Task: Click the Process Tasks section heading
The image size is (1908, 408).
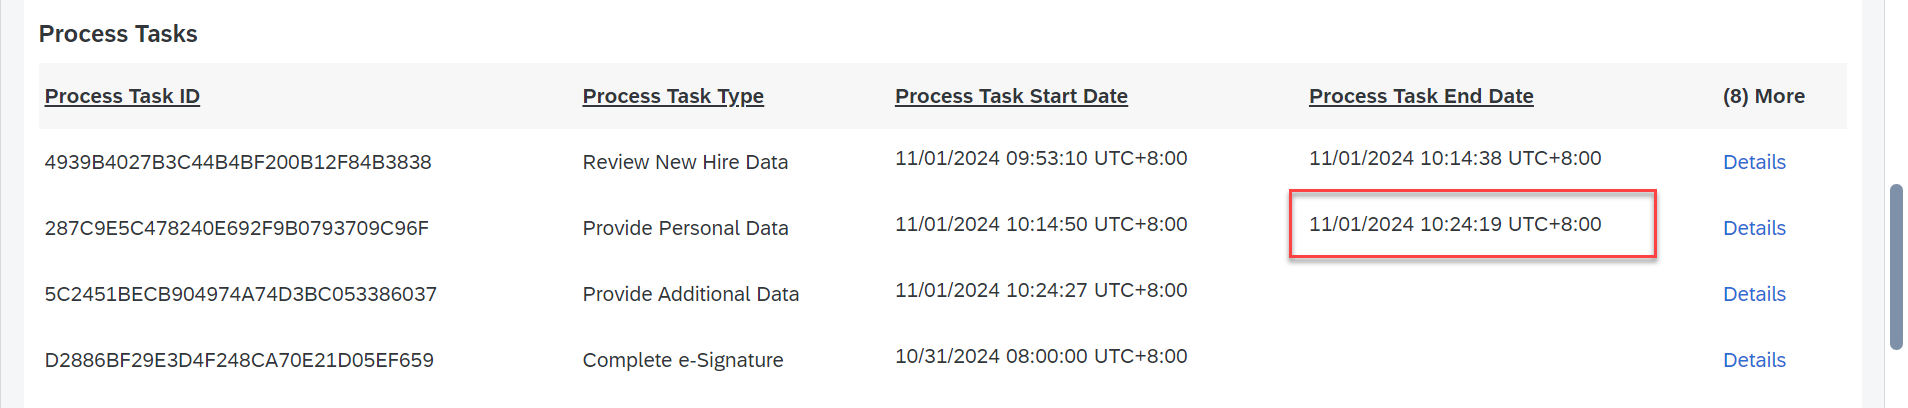Action: pyautogui.click(x=118, y=34)
